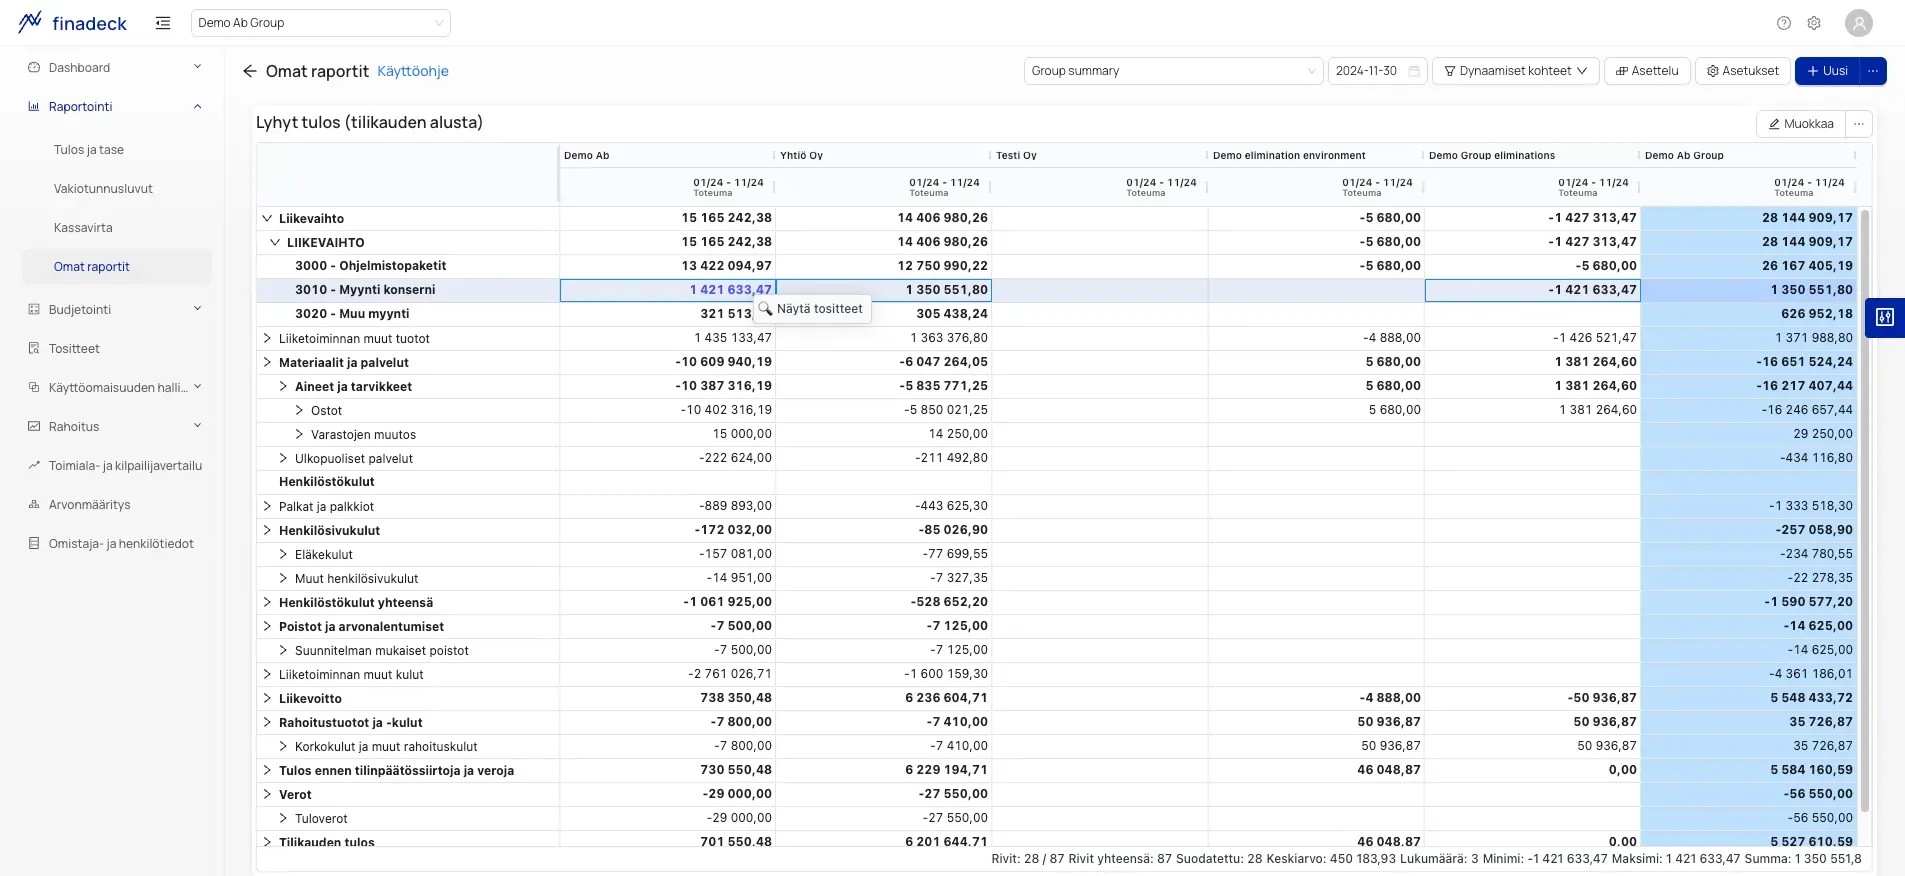The width and height of the screenshot is (1905, 876).
Task: Click the Omistaja- ja henkilötiedot icon
Action: click(x=34, y=544)
